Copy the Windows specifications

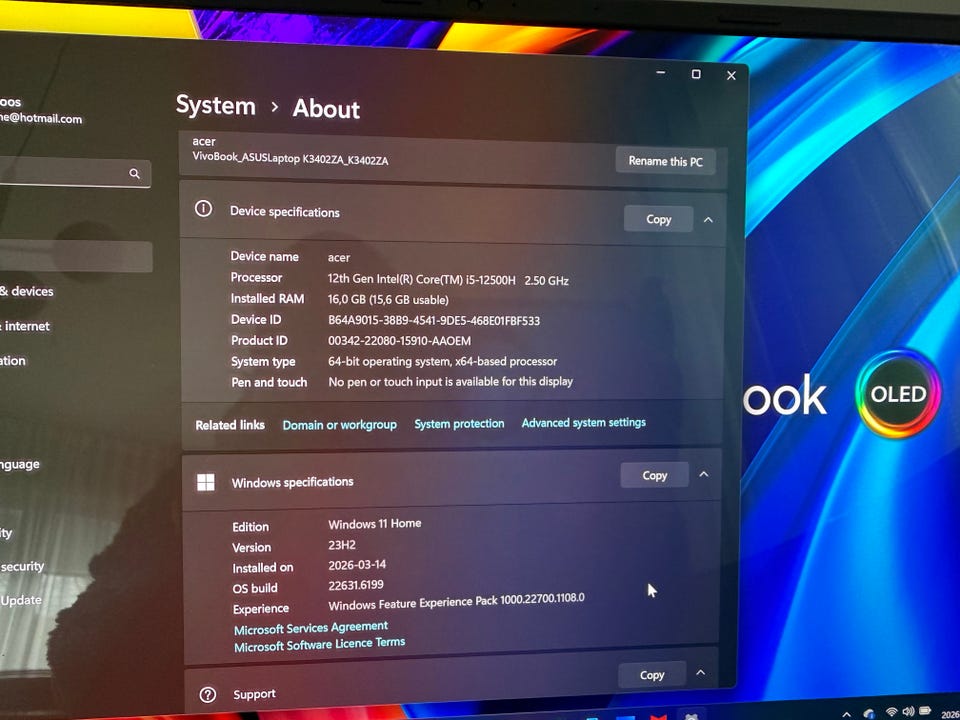coord(654,475)
